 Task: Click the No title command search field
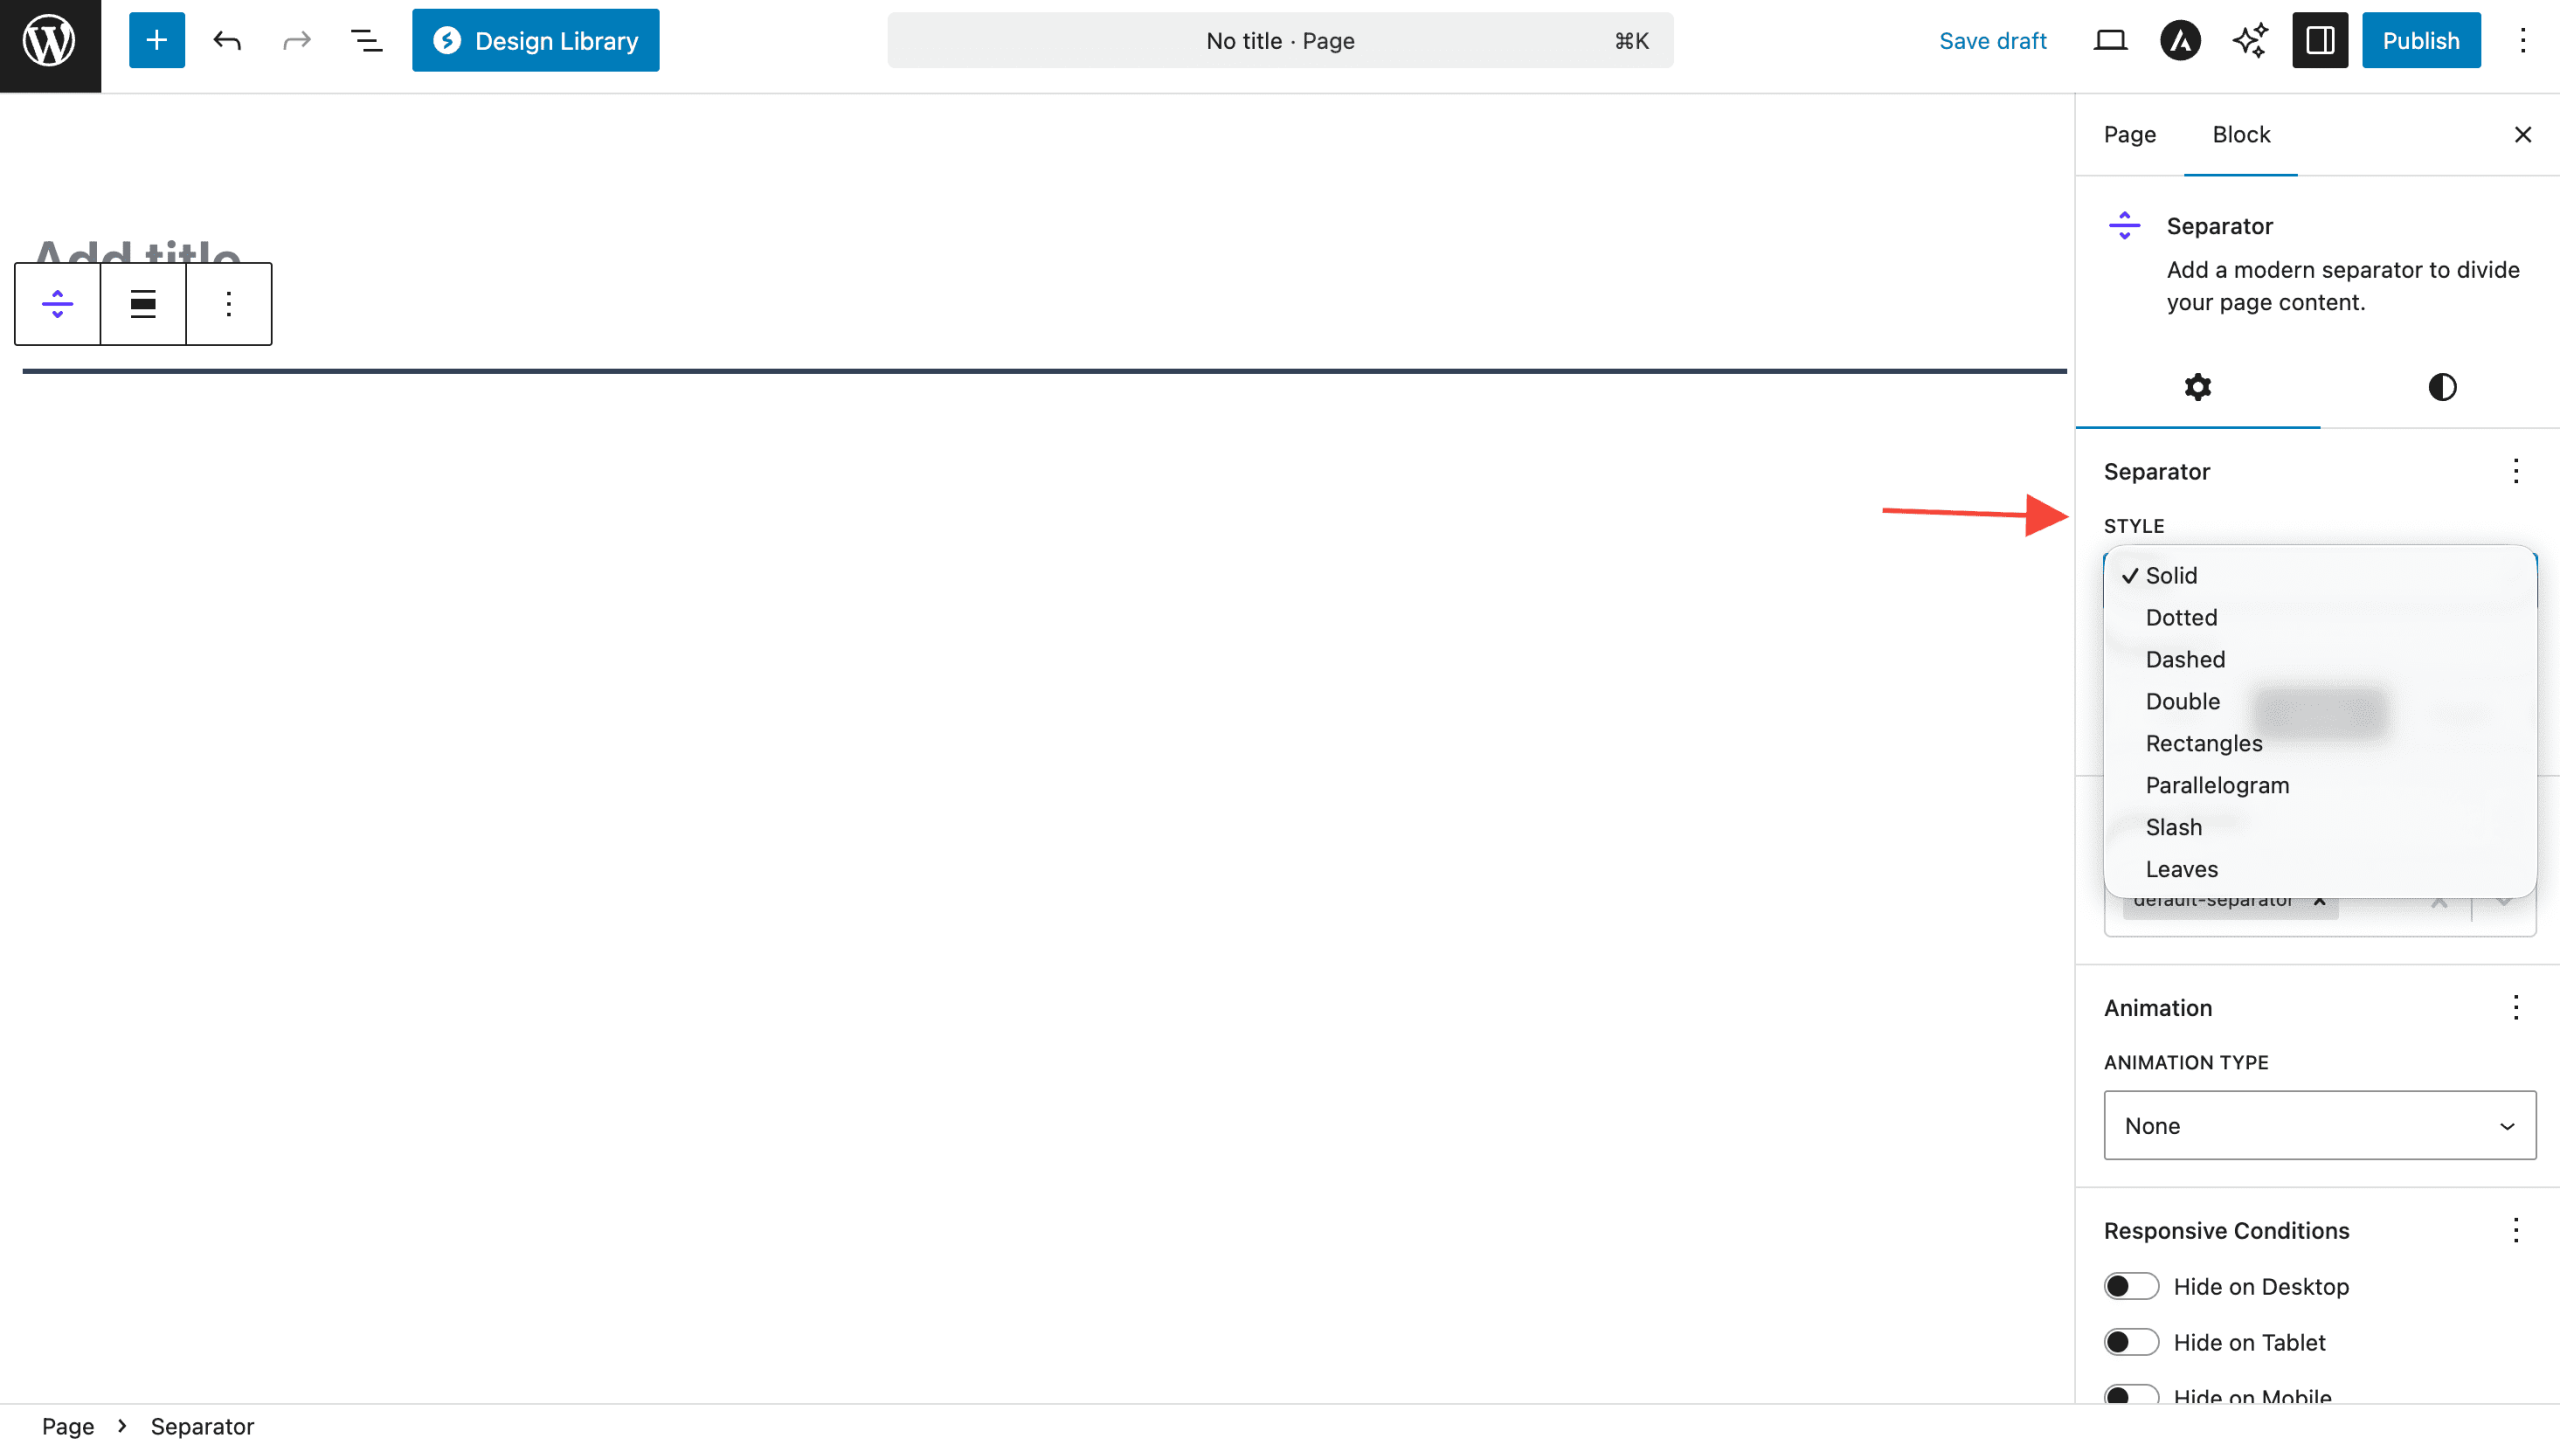[1279, 40]
